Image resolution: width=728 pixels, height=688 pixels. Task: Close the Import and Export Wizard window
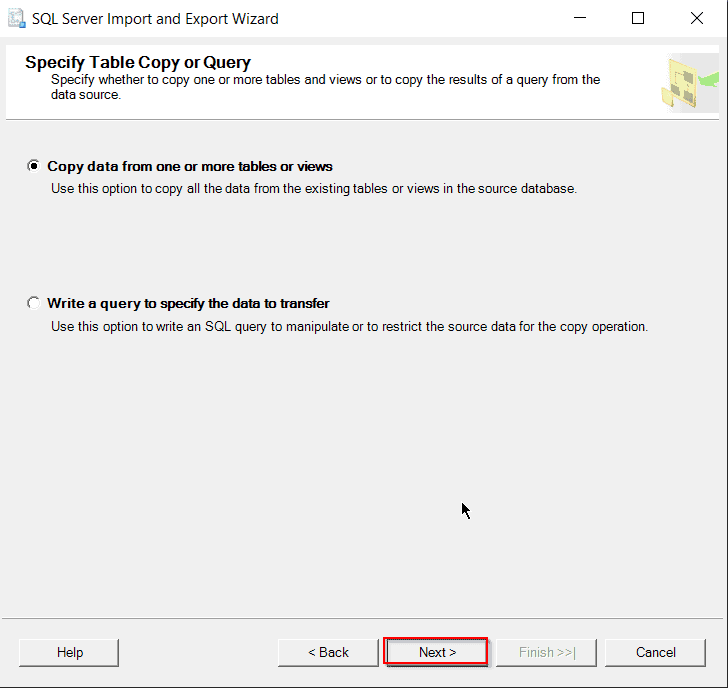tap(696, 18)
